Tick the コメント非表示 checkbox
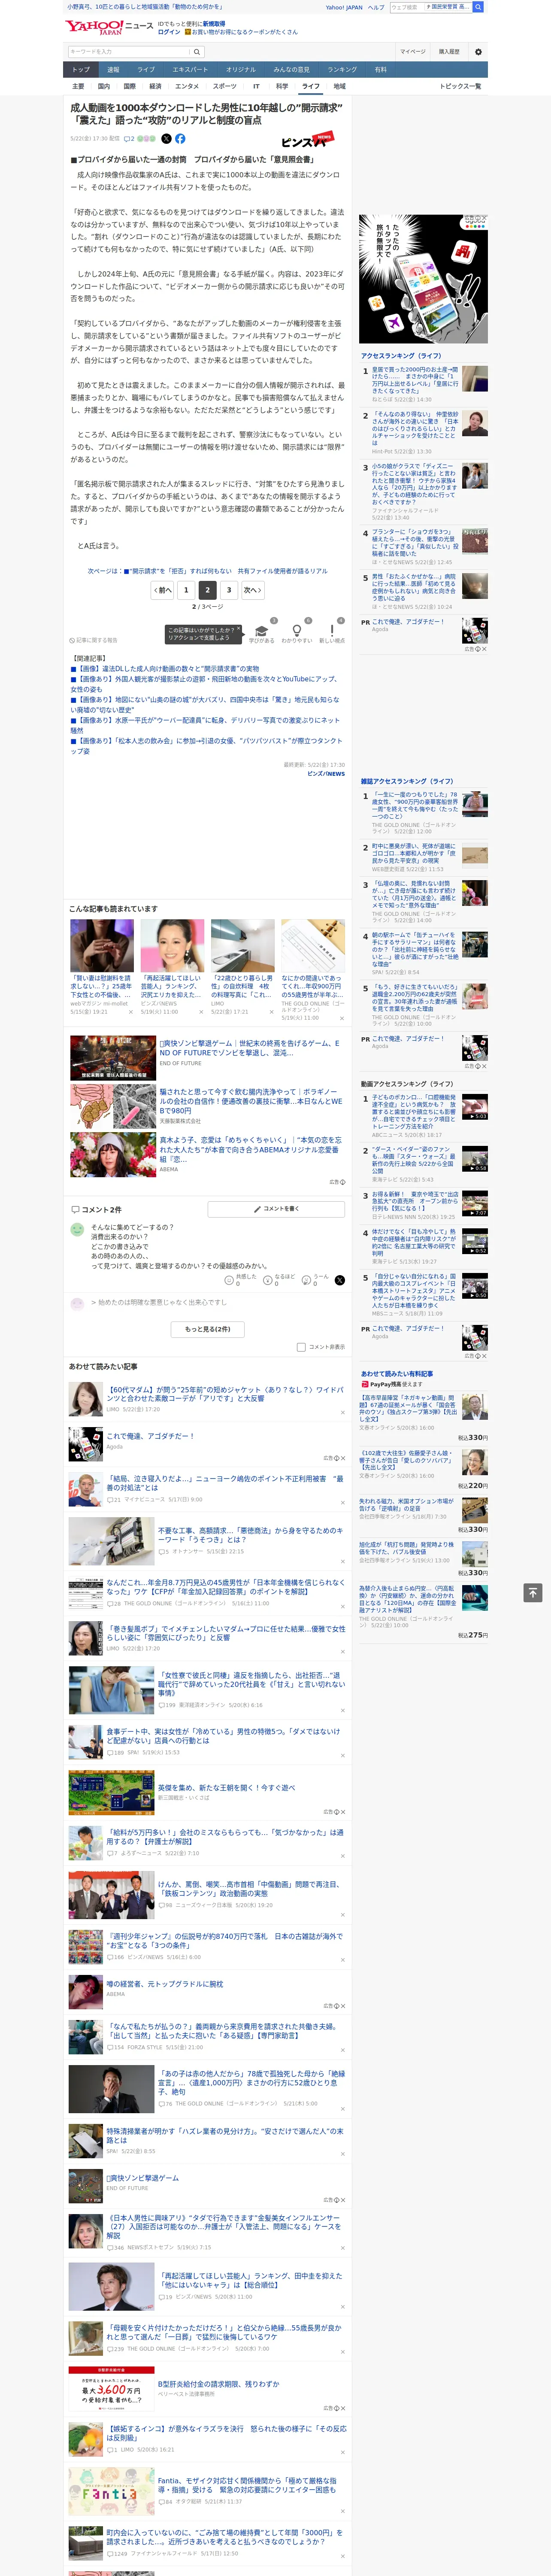Viewport: 551px width, 2576px height. coord(301,1346)
